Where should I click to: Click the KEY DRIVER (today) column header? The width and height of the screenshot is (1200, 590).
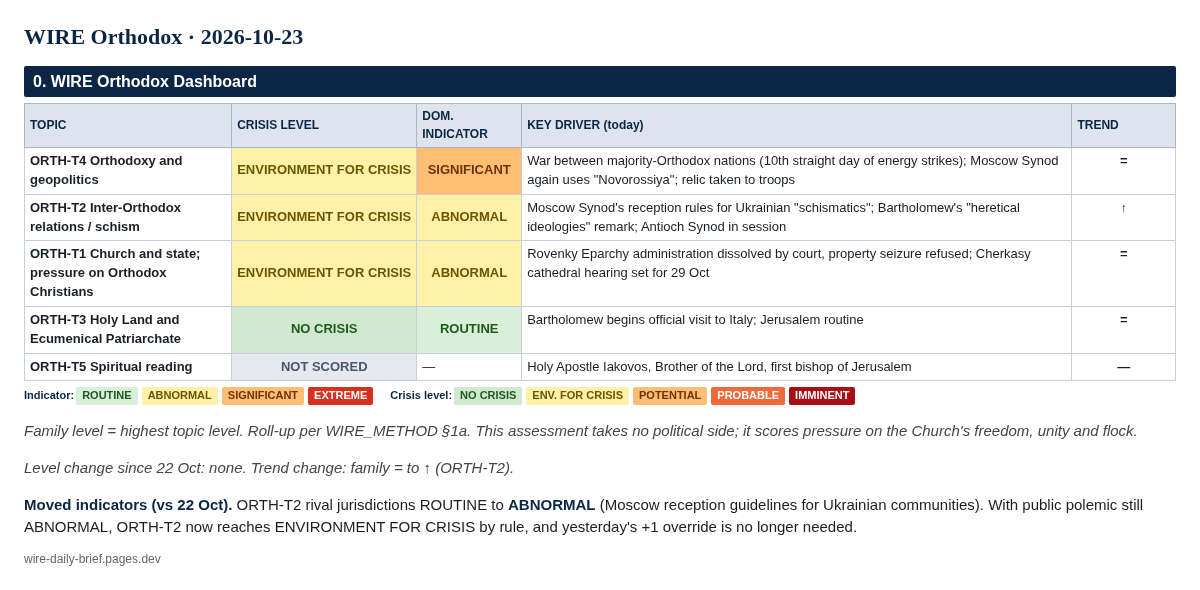[x=796, y=125]
